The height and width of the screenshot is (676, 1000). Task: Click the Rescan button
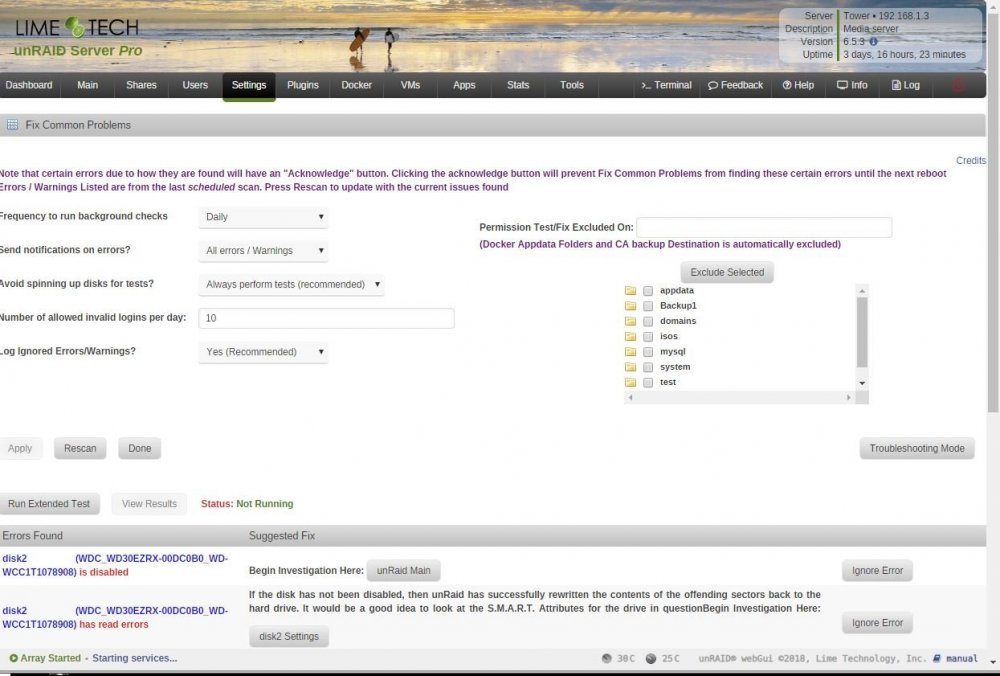tap(80, 448)
